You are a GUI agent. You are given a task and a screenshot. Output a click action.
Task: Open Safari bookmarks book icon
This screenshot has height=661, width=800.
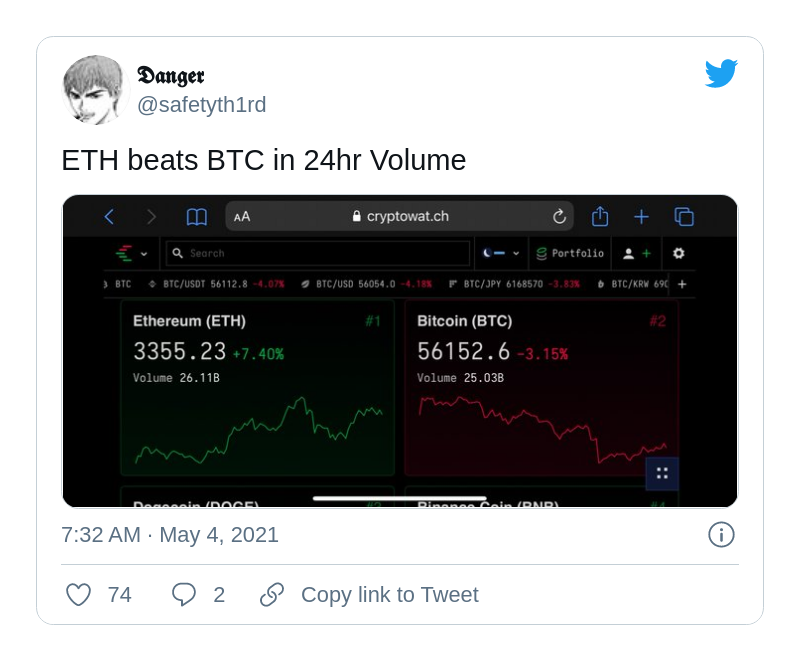click(197, 216)
